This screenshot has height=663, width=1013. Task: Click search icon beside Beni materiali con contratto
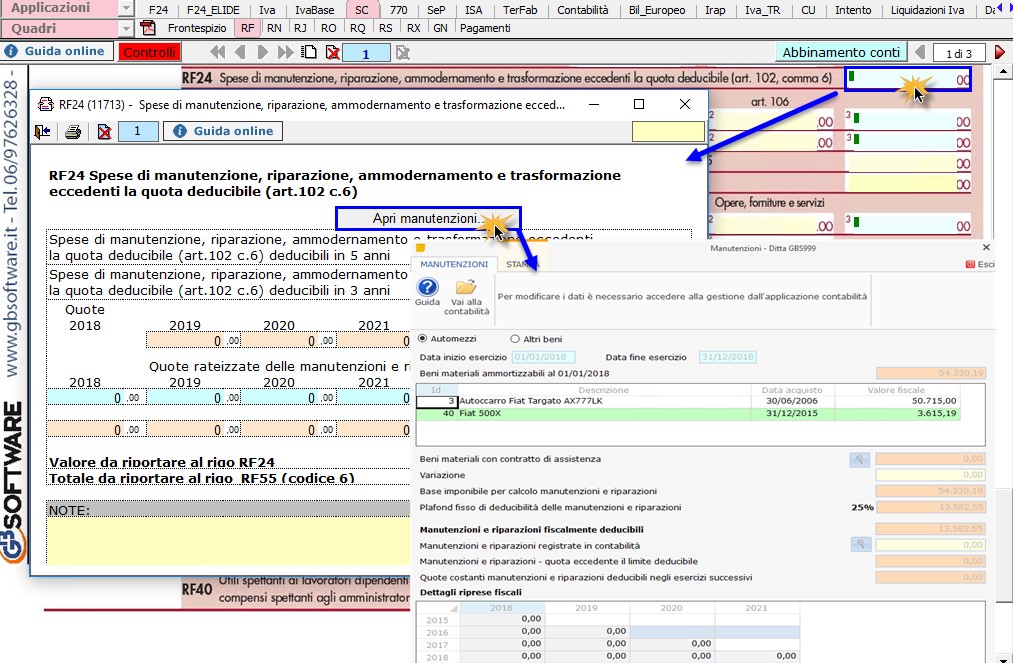coord(859,459)
